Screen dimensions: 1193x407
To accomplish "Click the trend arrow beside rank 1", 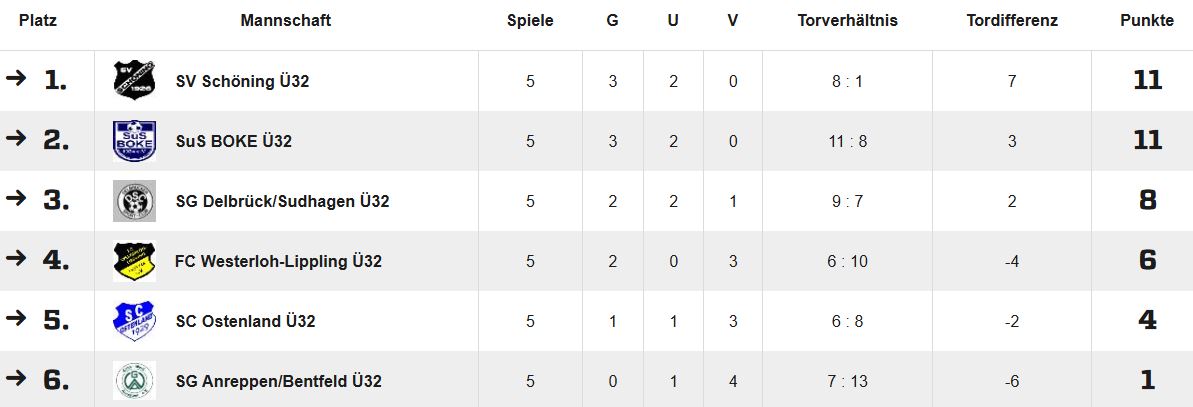I will tap(15, 79).
